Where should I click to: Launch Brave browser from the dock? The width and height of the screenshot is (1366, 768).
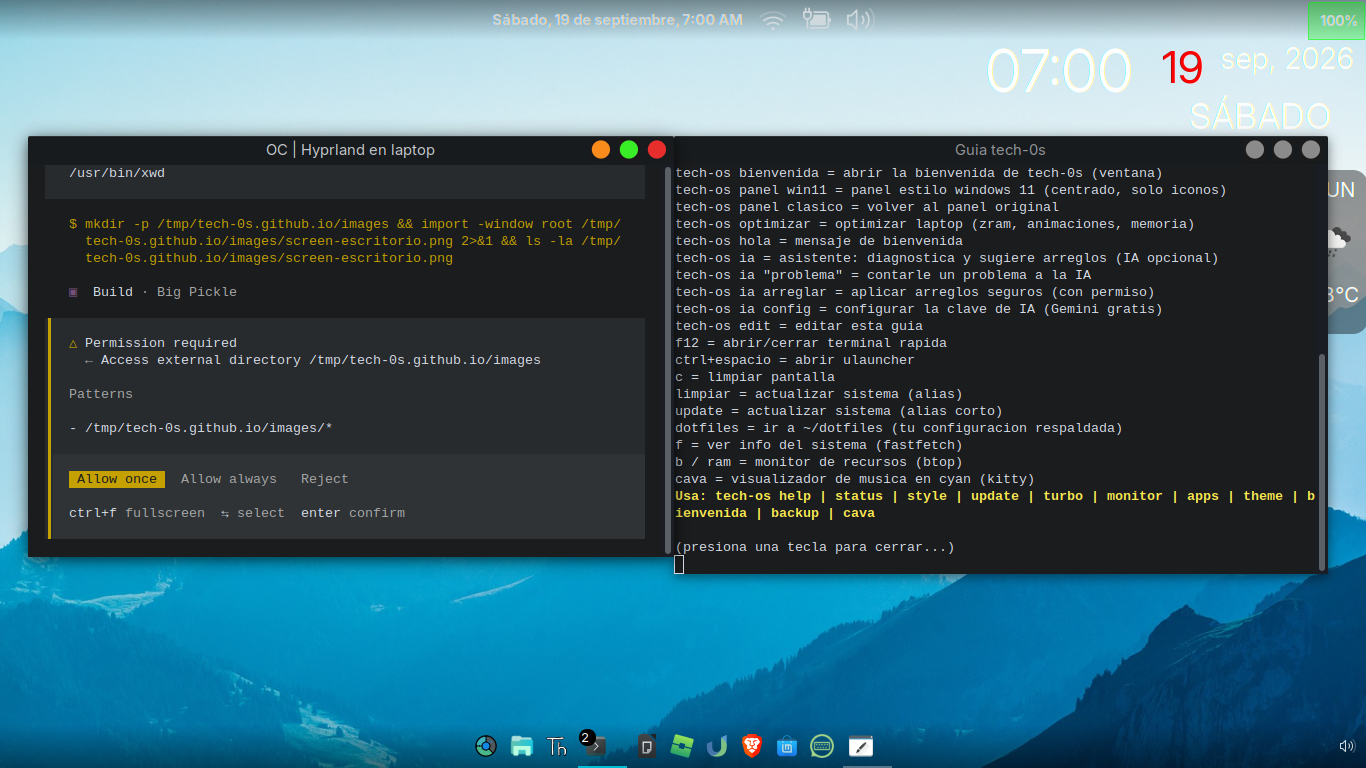point(751,746)
